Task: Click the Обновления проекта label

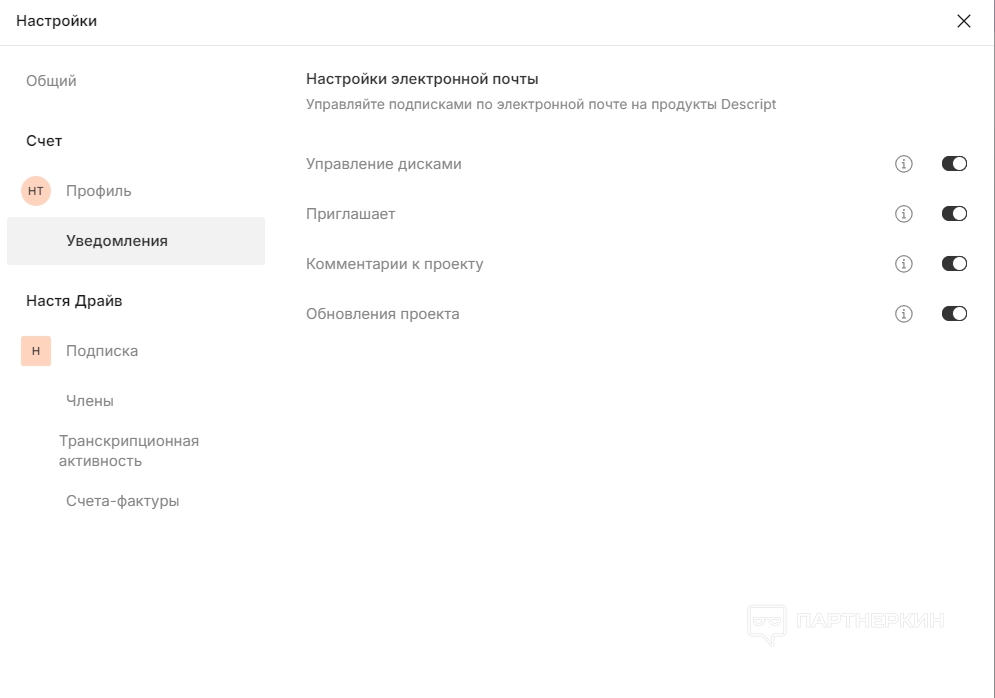Action: tap(383, 314)
